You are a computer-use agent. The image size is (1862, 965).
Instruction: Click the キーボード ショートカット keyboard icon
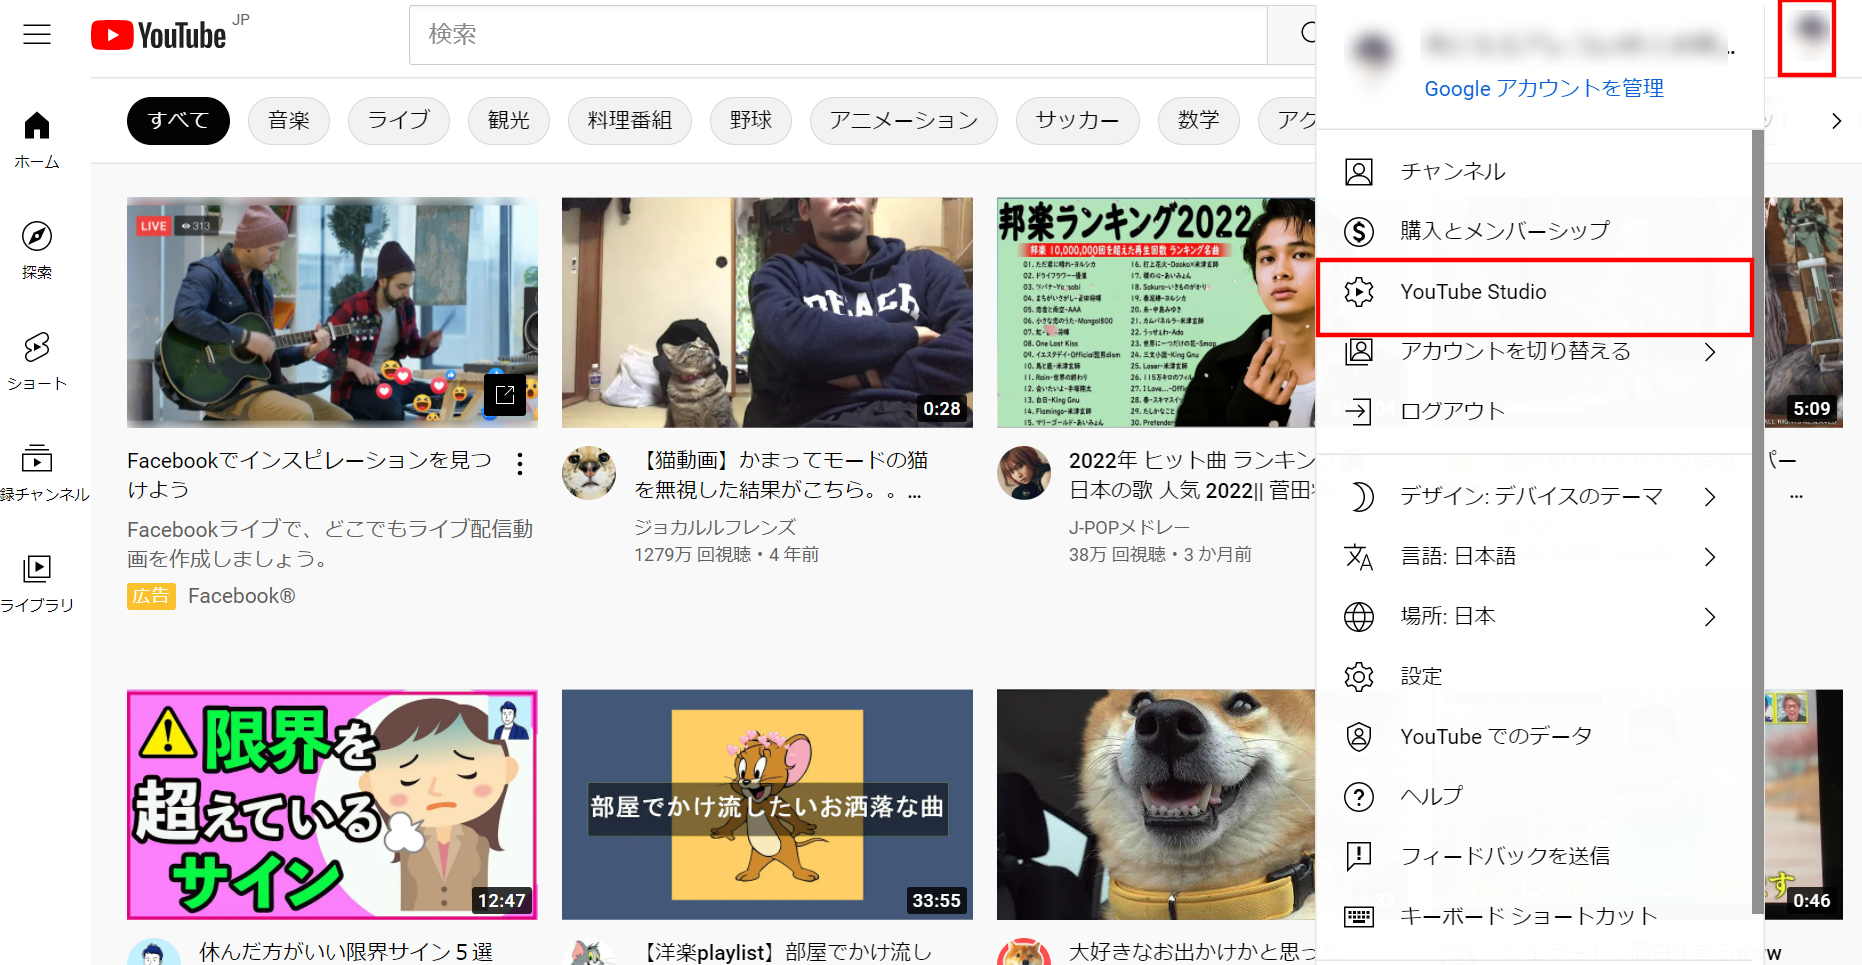point(1359,916)
